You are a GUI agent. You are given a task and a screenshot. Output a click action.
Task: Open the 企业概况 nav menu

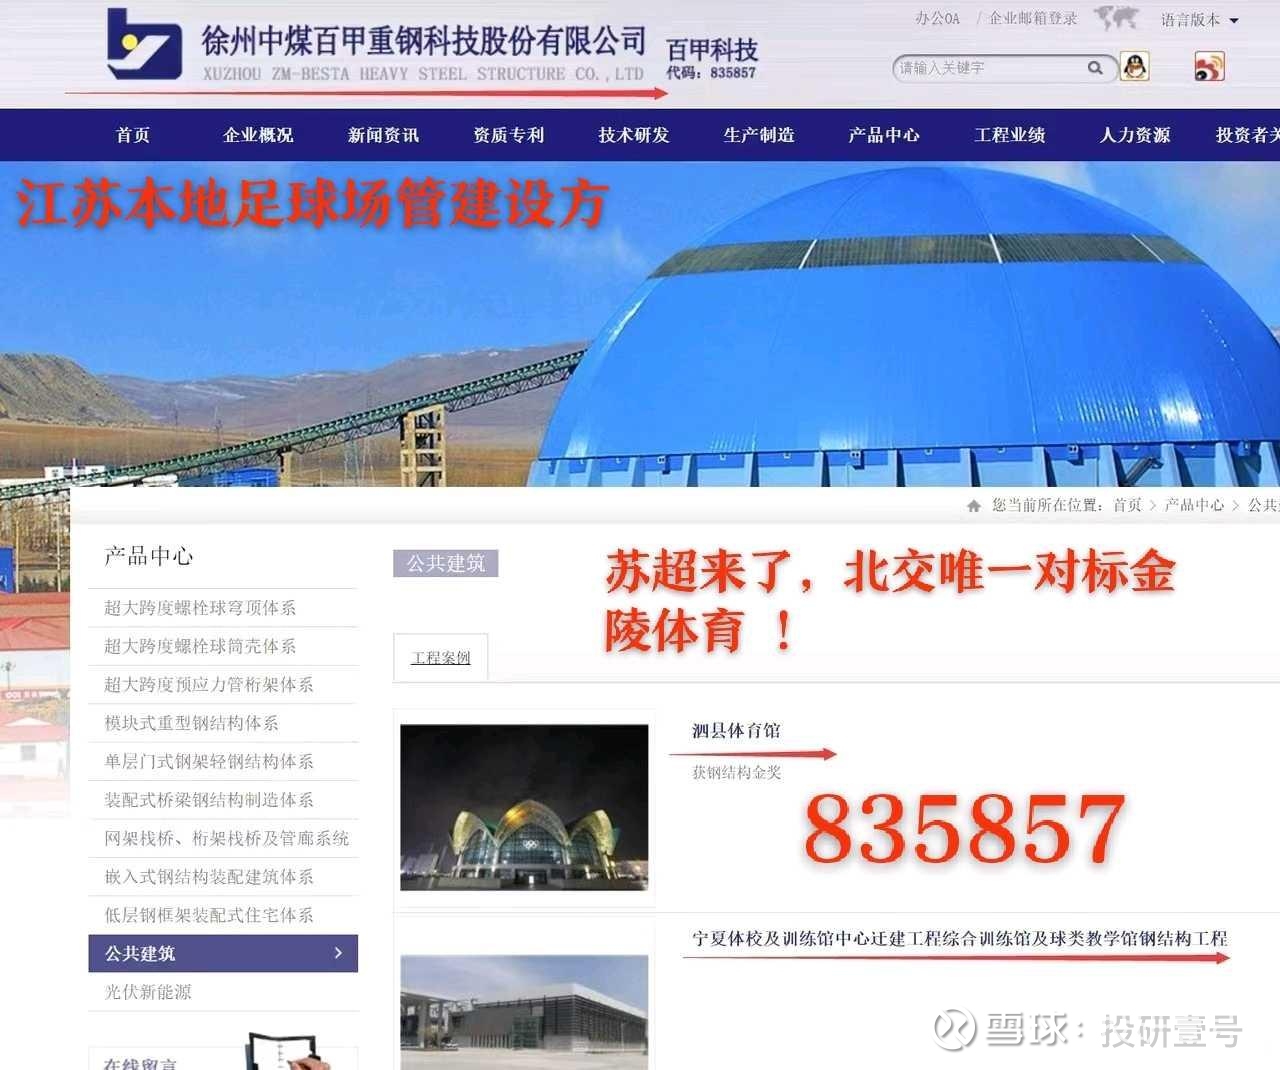coord(258,135)
